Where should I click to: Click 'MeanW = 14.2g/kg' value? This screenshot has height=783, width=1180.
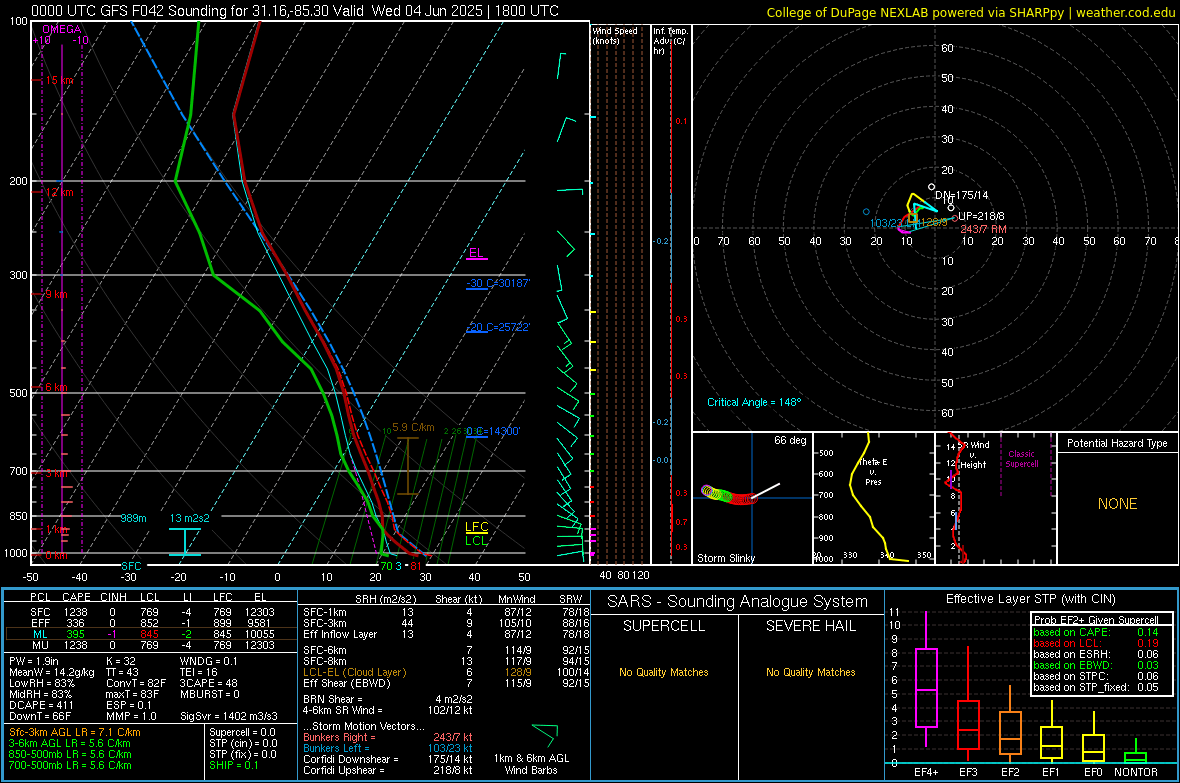coord(52,672)
